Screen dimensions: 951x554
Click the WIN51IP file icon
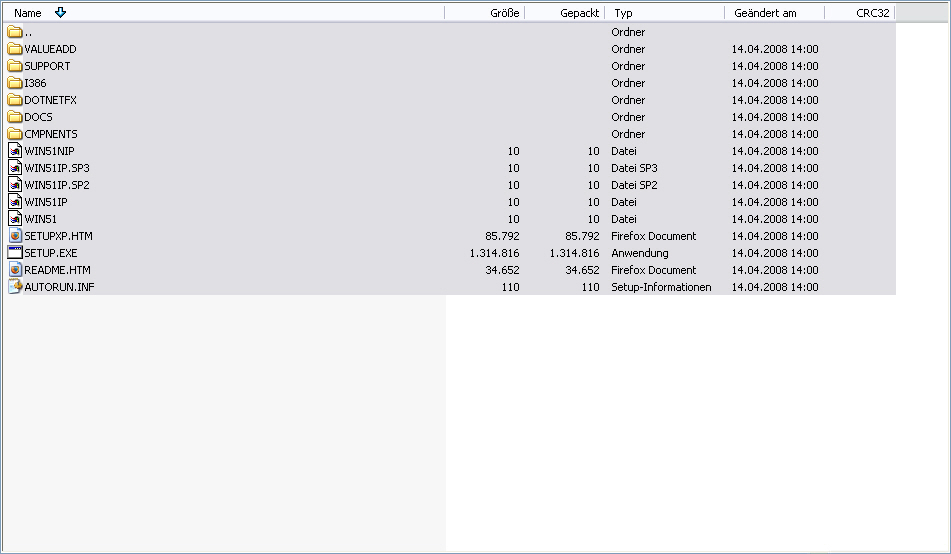(x=15, y=202)
